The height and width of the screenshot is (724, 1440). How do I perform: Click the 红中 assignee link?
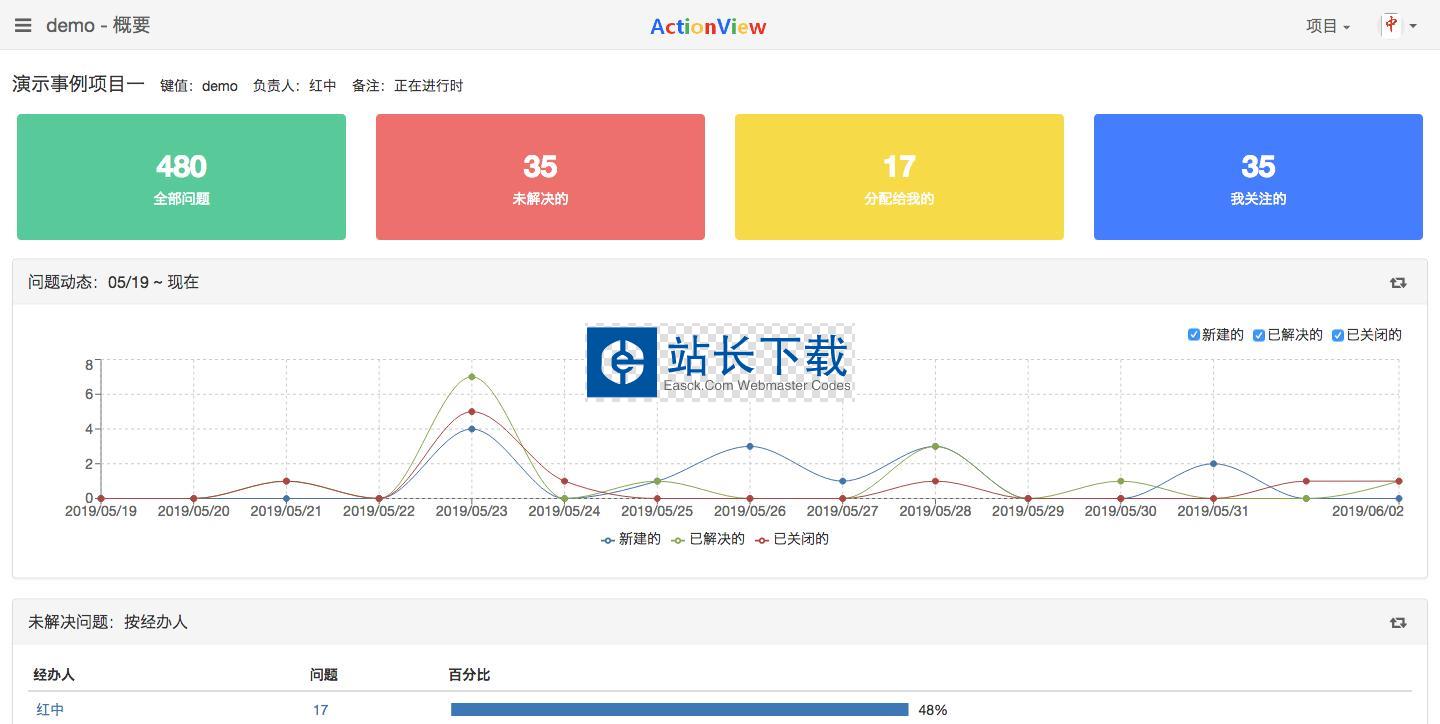pyautogui.click(x=50, y=710)
